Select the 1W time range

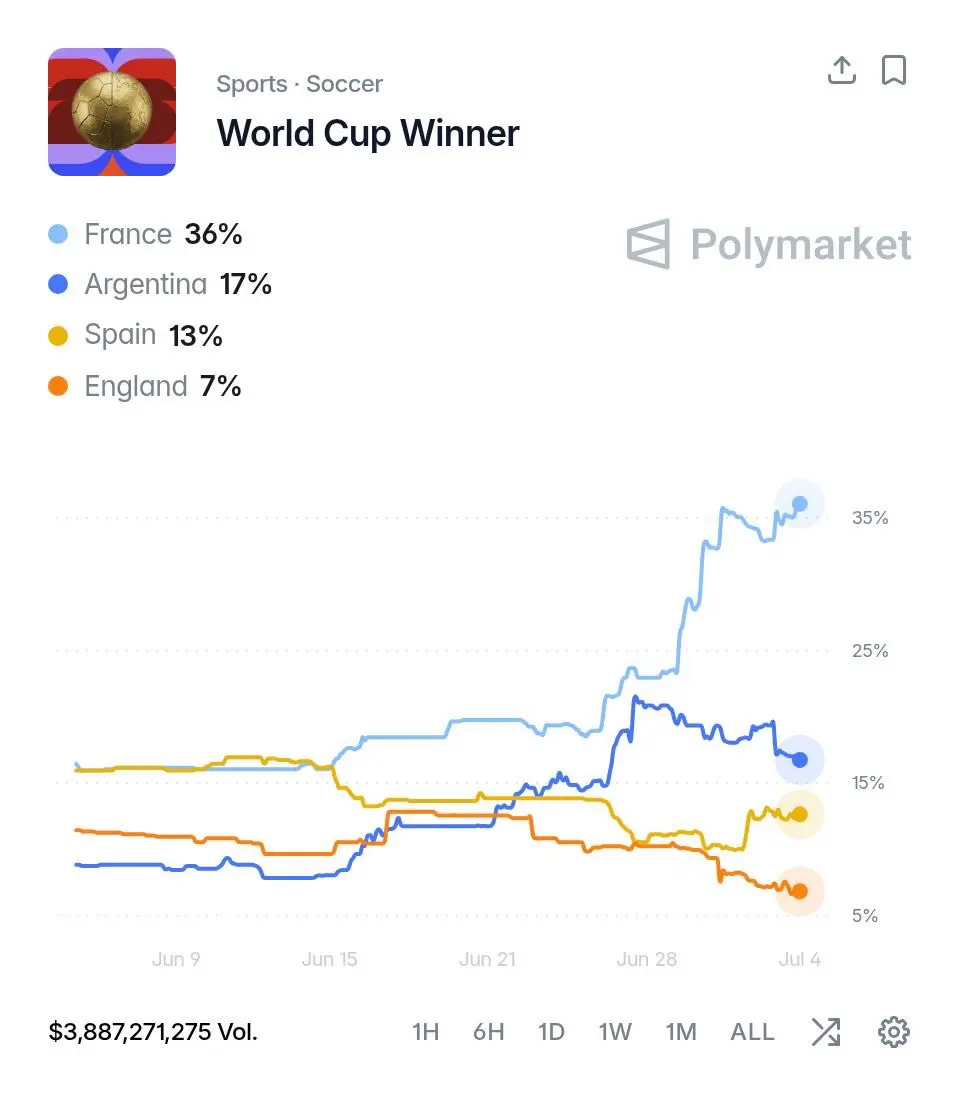615,1031
